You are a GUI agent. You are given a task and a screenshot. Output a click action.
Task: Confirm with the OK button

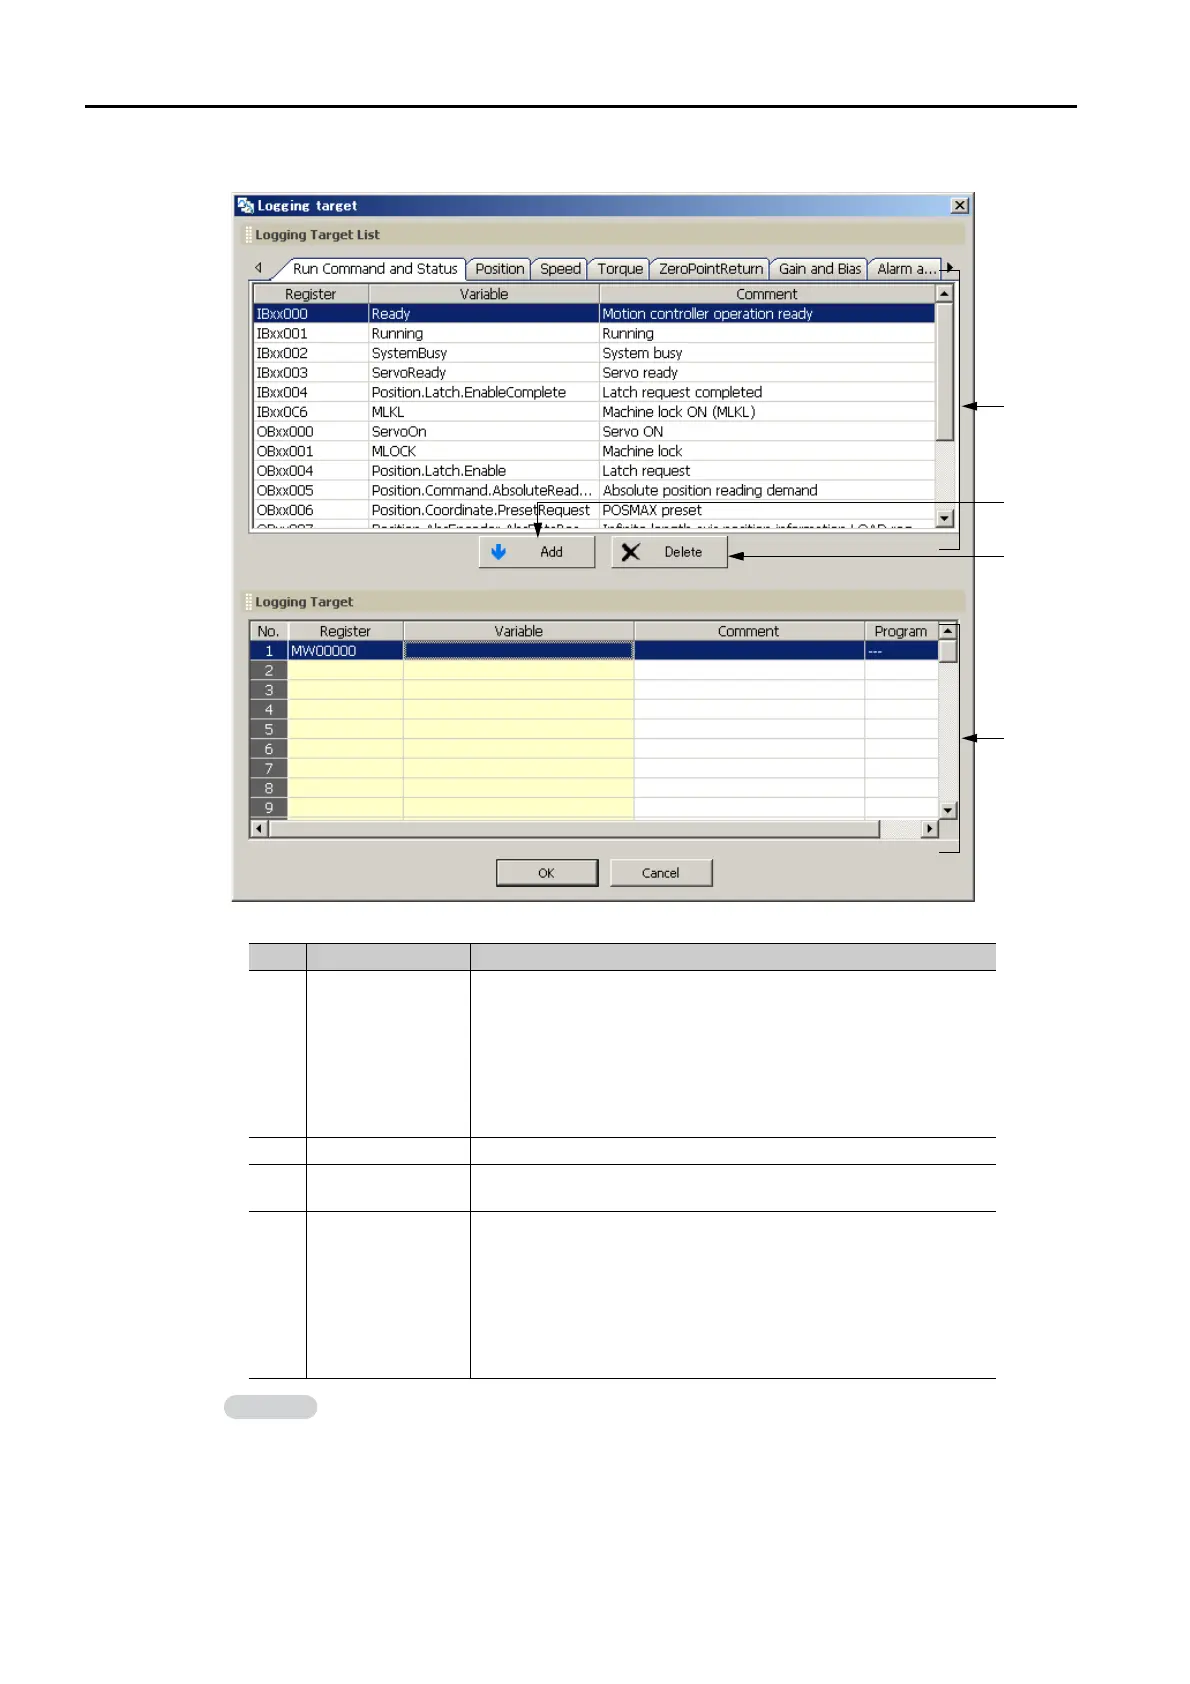[x=547, y=873]
